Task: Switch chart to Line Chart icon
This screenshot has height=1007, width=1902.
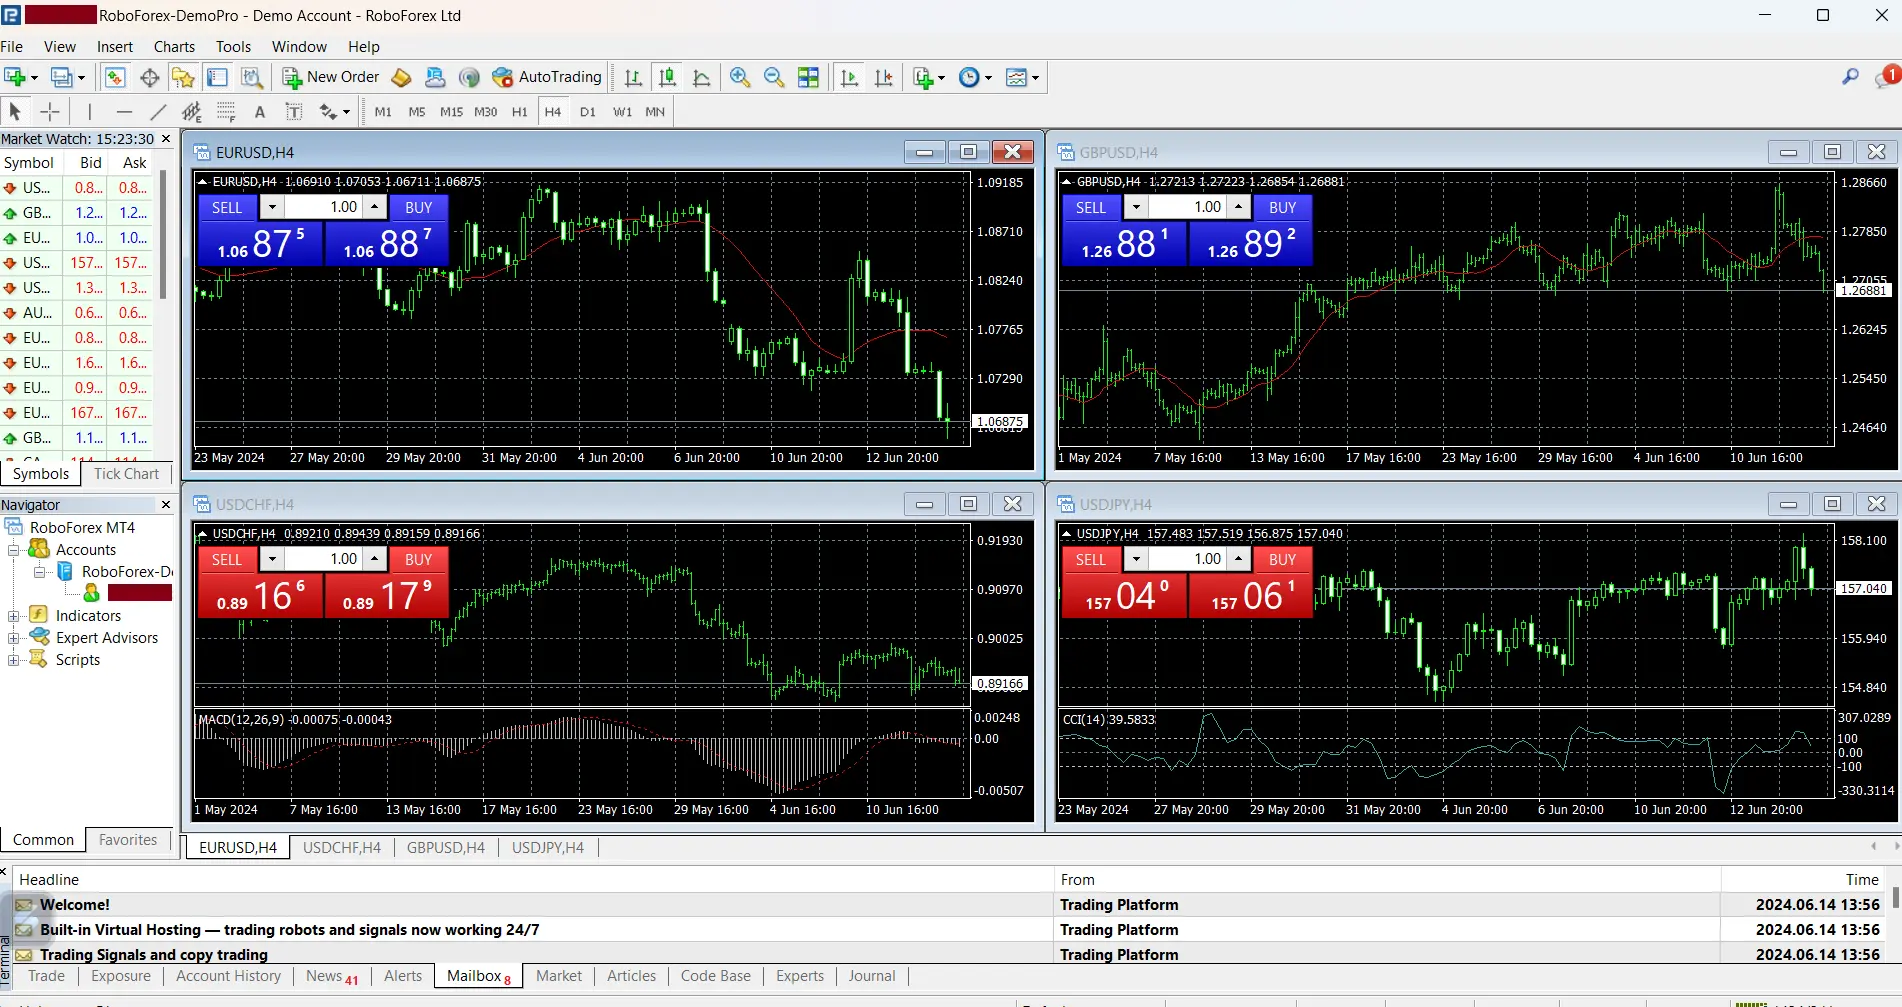Action: (701, 77)
